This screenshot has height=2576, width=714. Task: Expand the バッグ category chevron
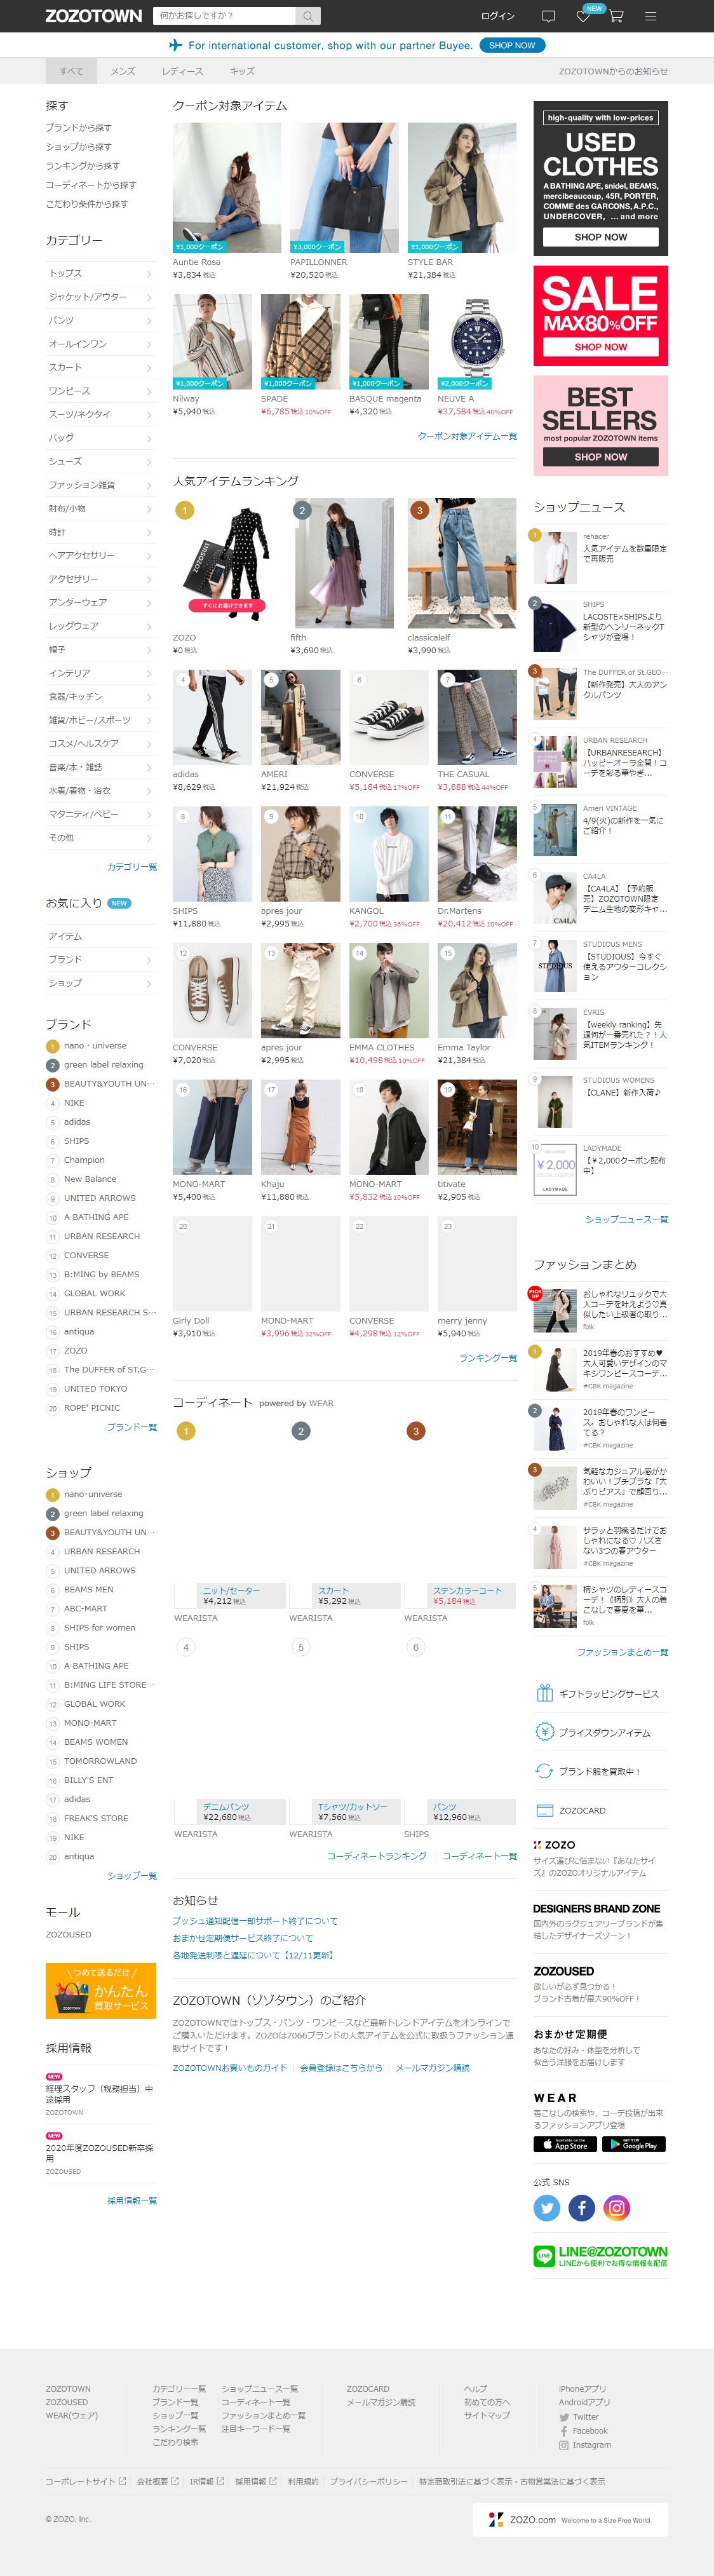149,438
